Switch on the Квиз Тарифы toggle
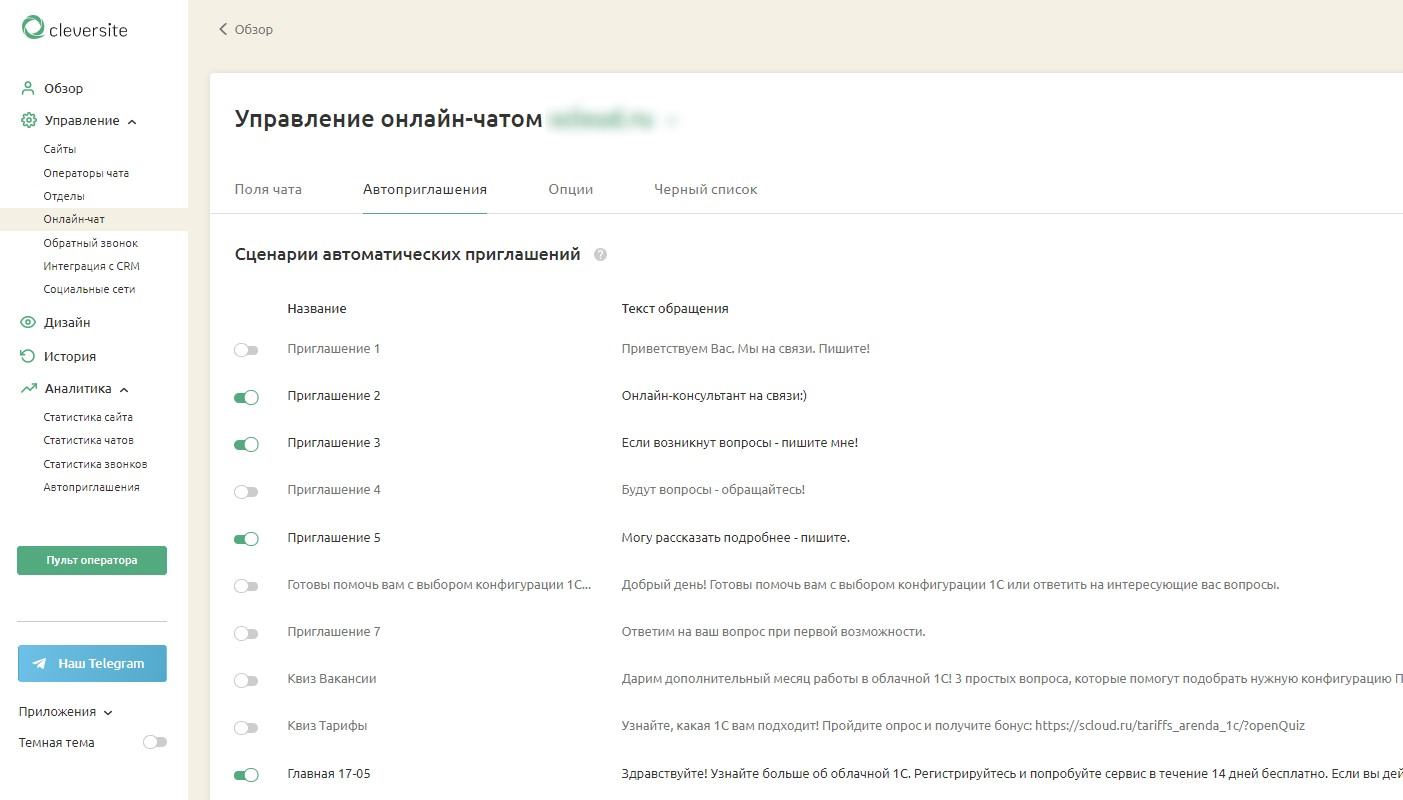 tap(246, 727)
